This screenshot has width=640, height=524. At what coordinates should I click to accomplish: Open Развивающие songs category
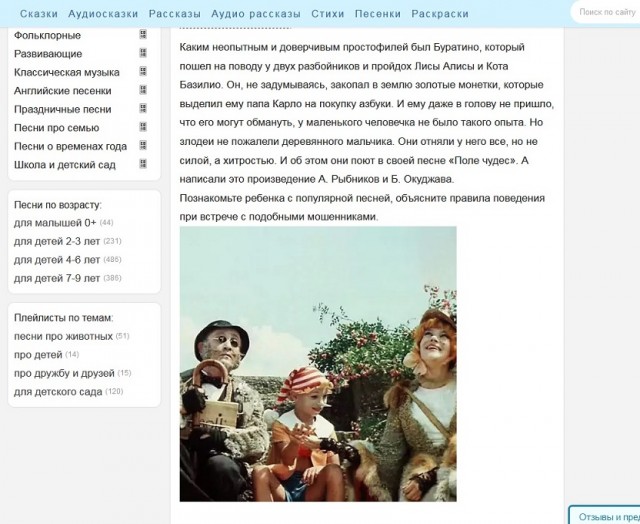pos(48,54)
